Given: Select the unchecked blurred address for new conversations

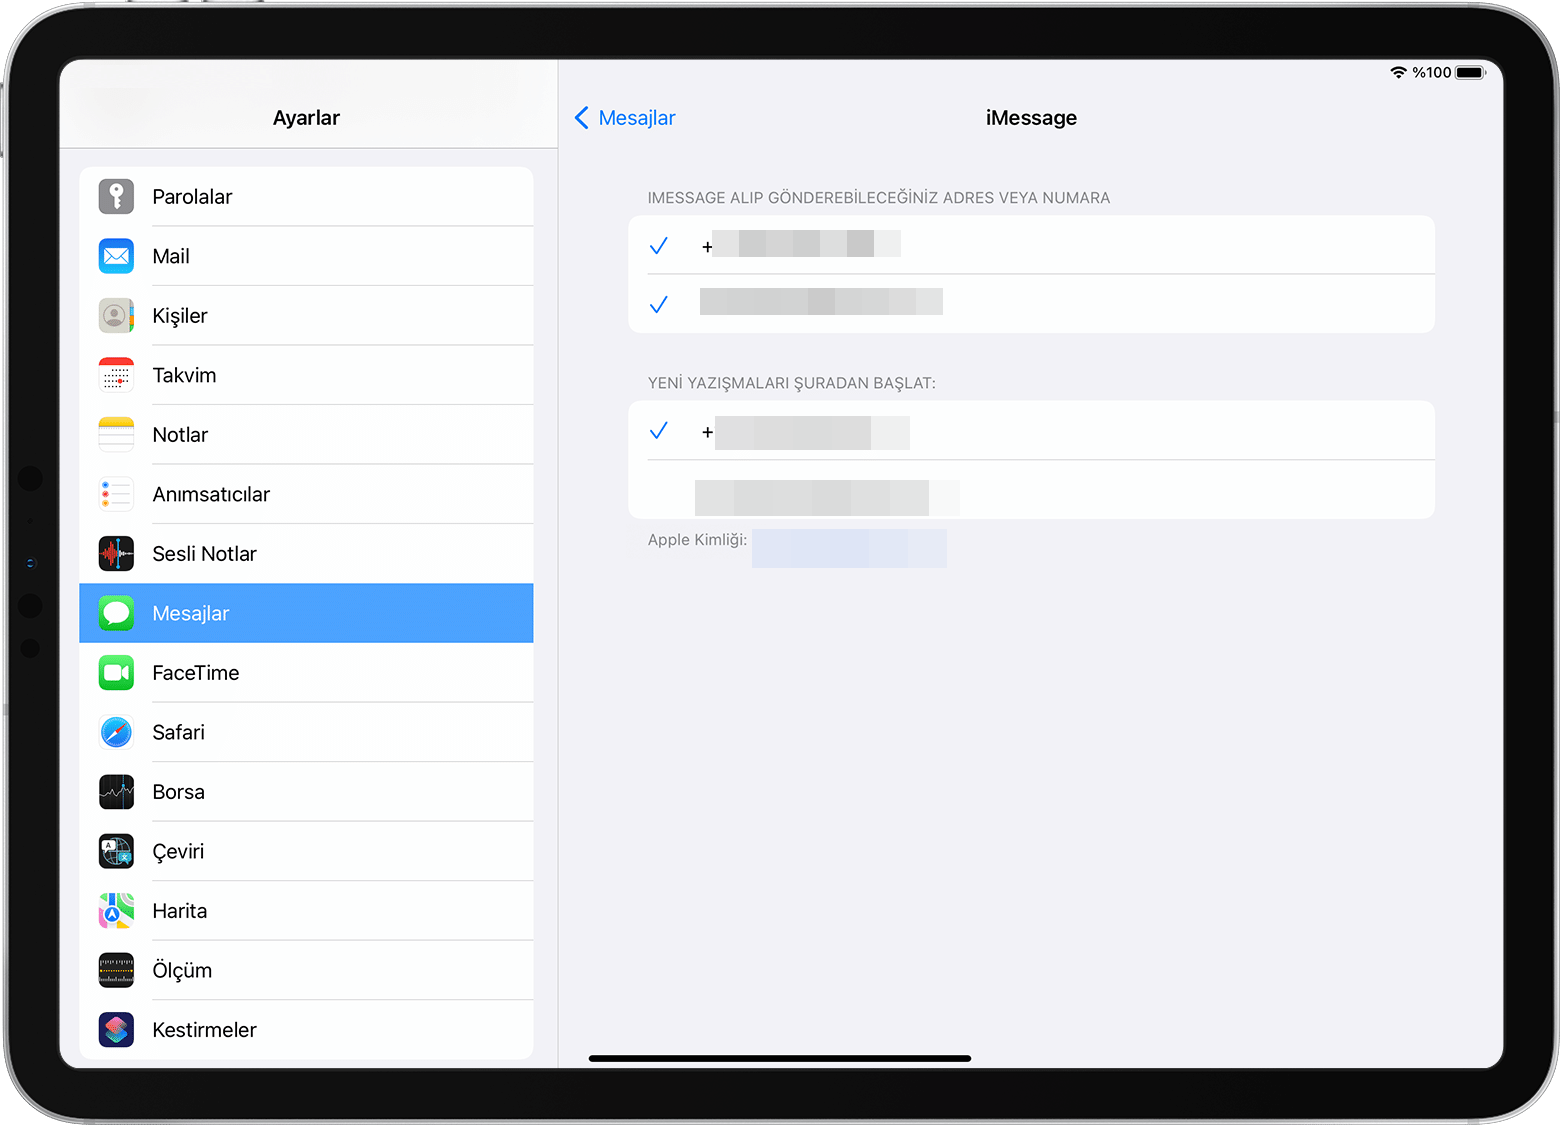Looking at the screenshot, I should pyautogui.click(x=1031, y=490).
